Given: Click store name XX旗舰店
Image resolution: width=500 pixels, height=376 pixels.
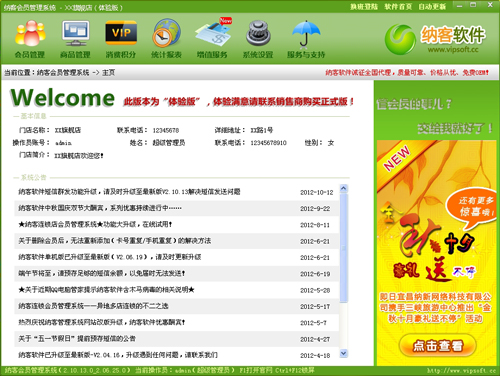Looking at the screenshot, I should click(68, 130).
